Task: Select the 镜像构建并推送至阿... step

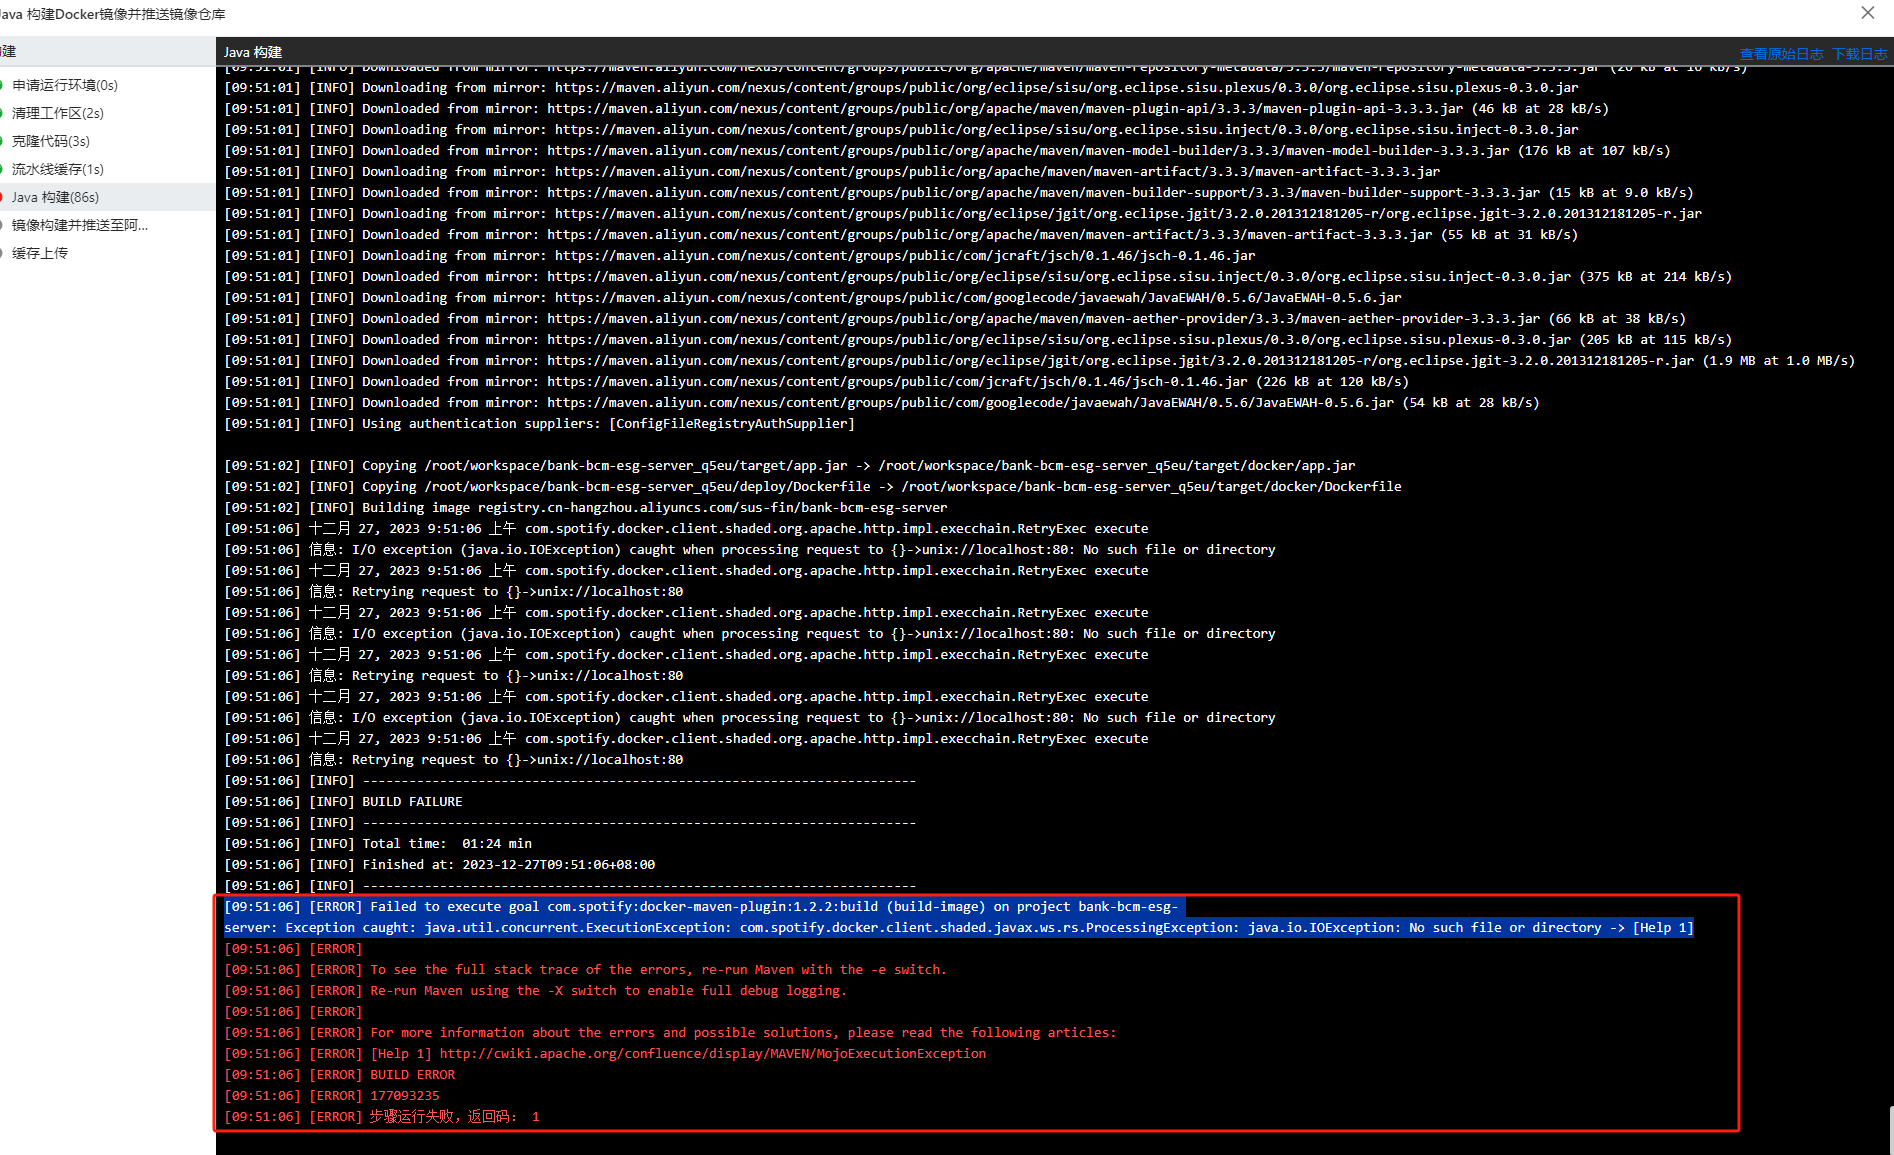Action: [x=80, y=225]
